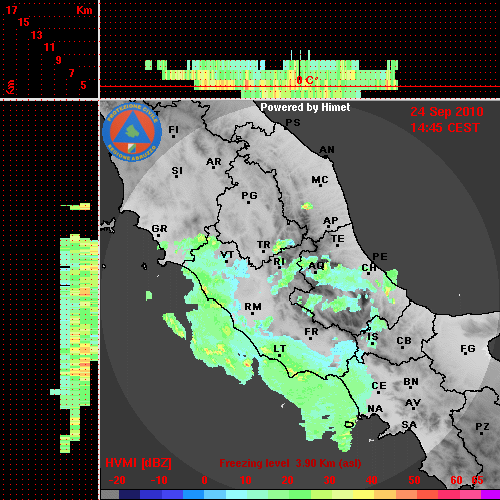This screenshot has height=500, width=500.
Task: Click the 7 height axis label
Action: [x=71, y=73]
